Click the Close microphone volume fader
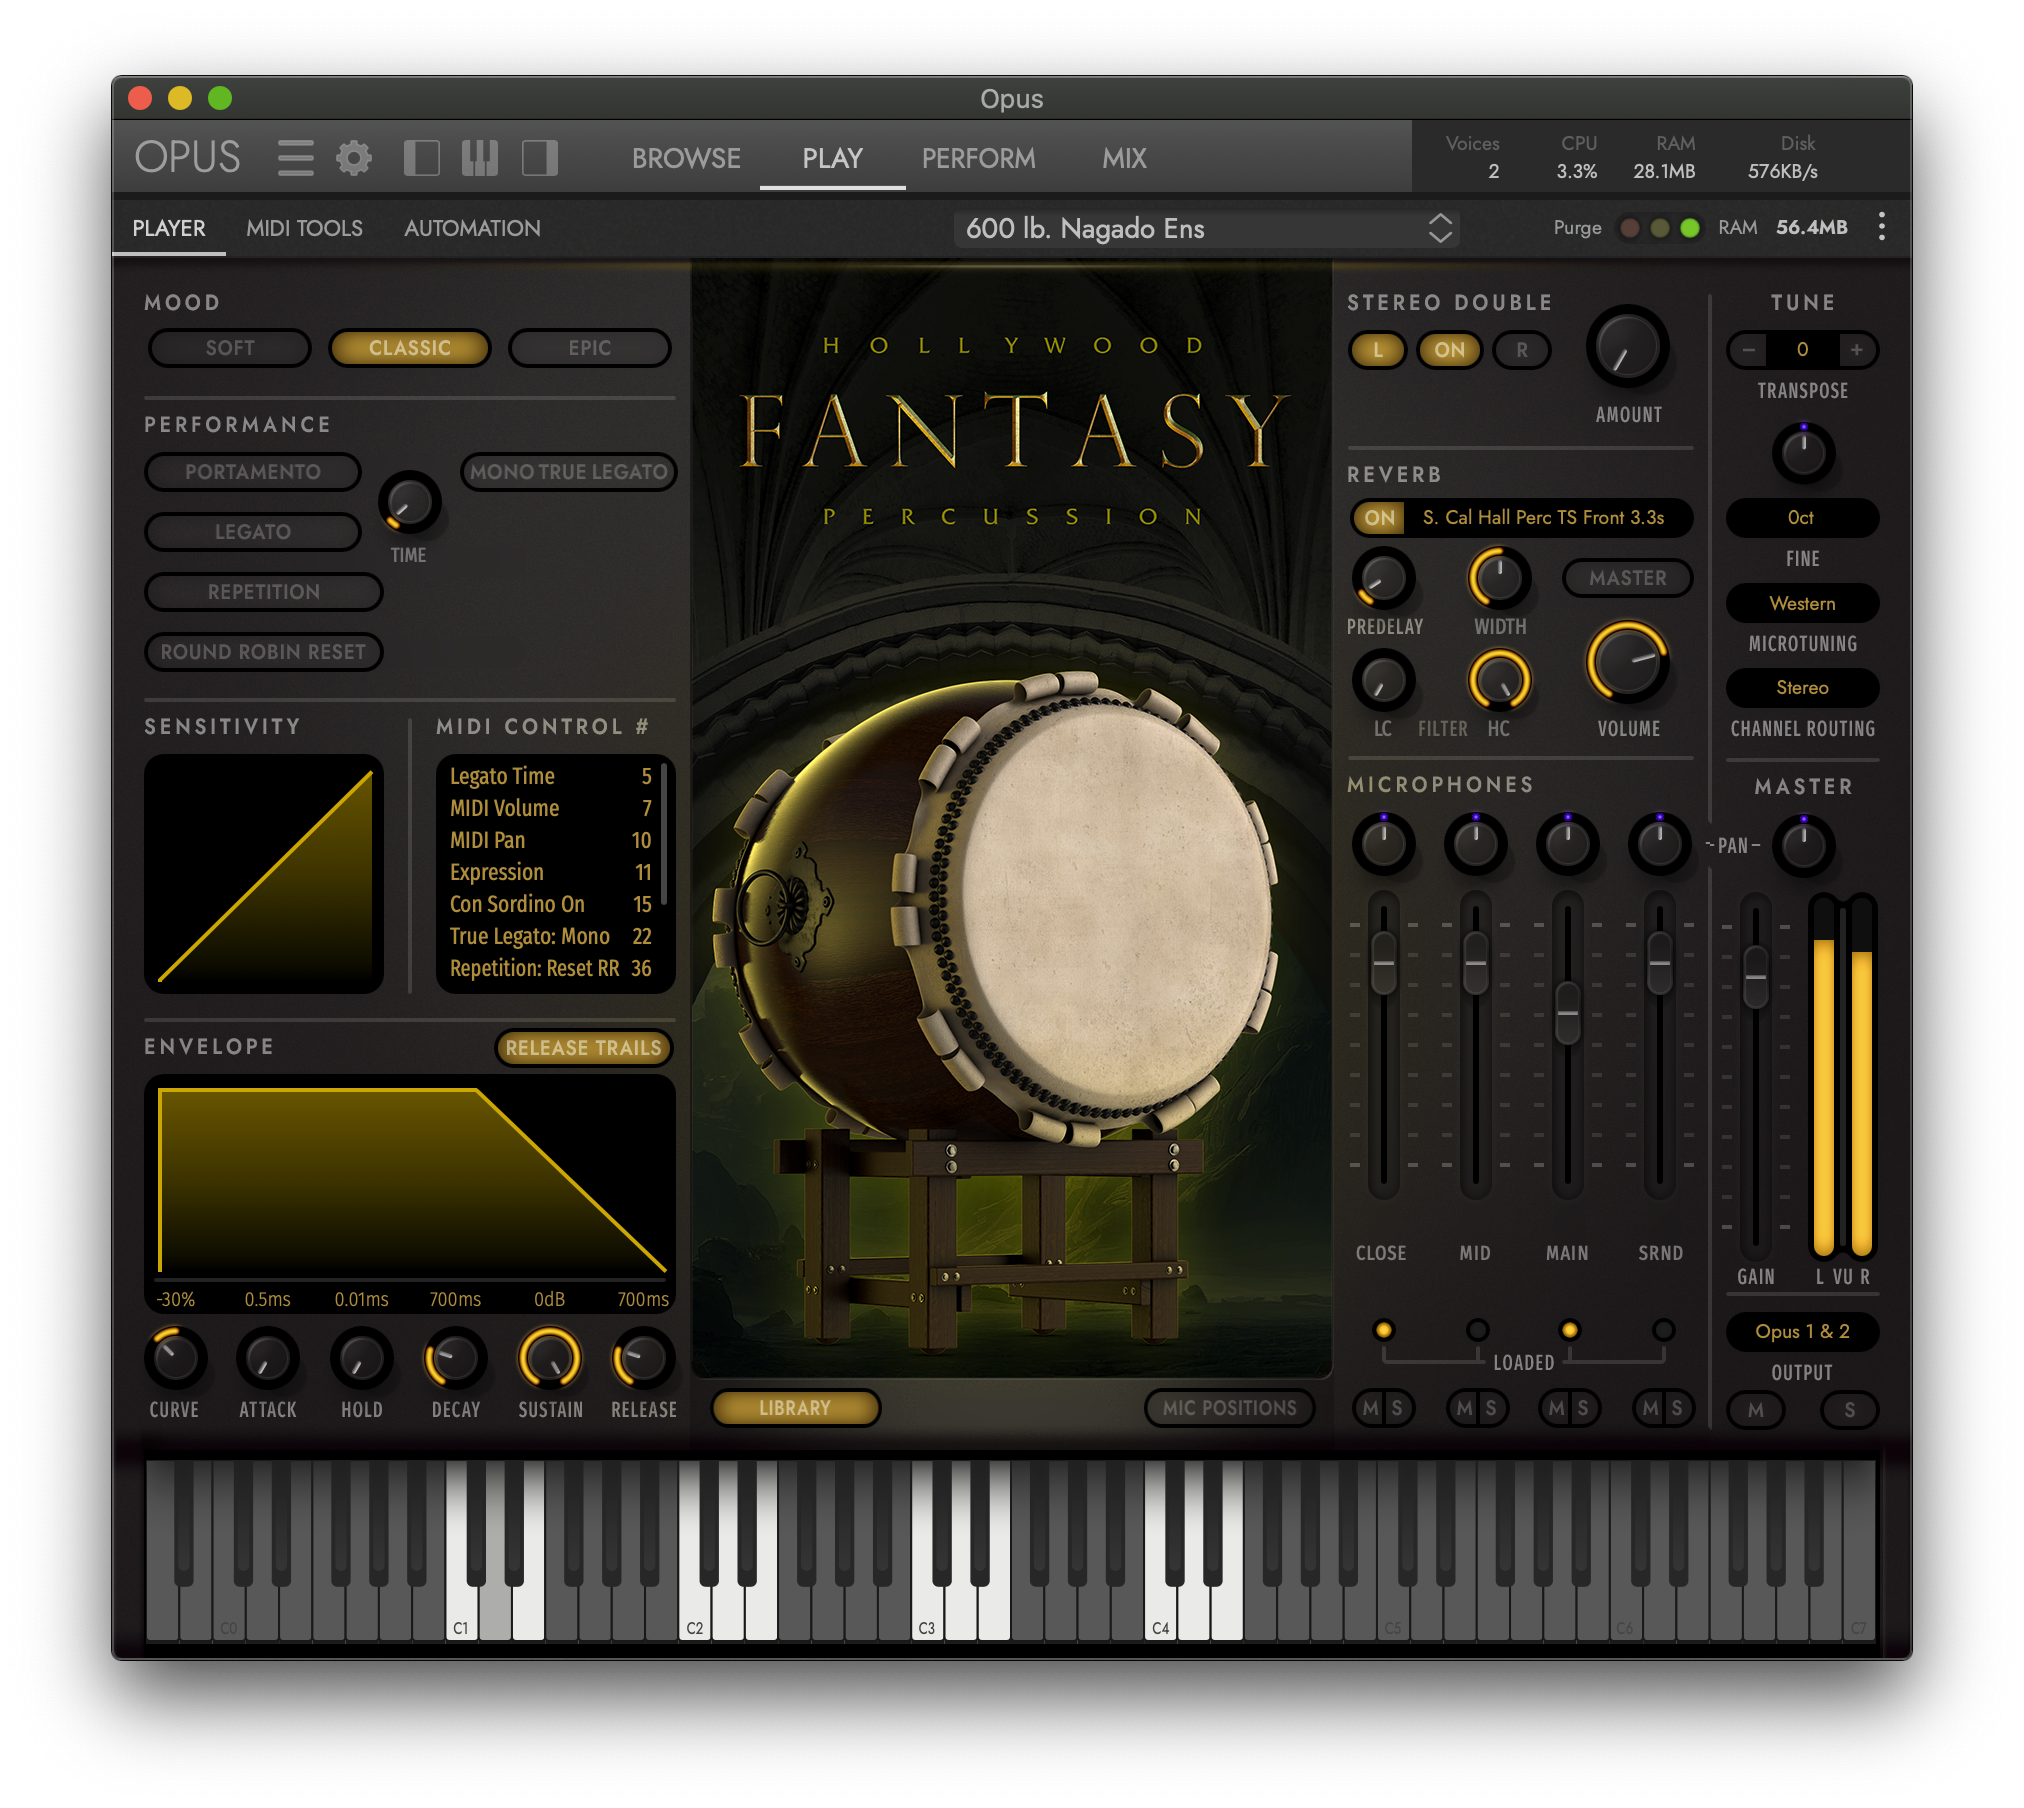 click(x=1383, y=962)
